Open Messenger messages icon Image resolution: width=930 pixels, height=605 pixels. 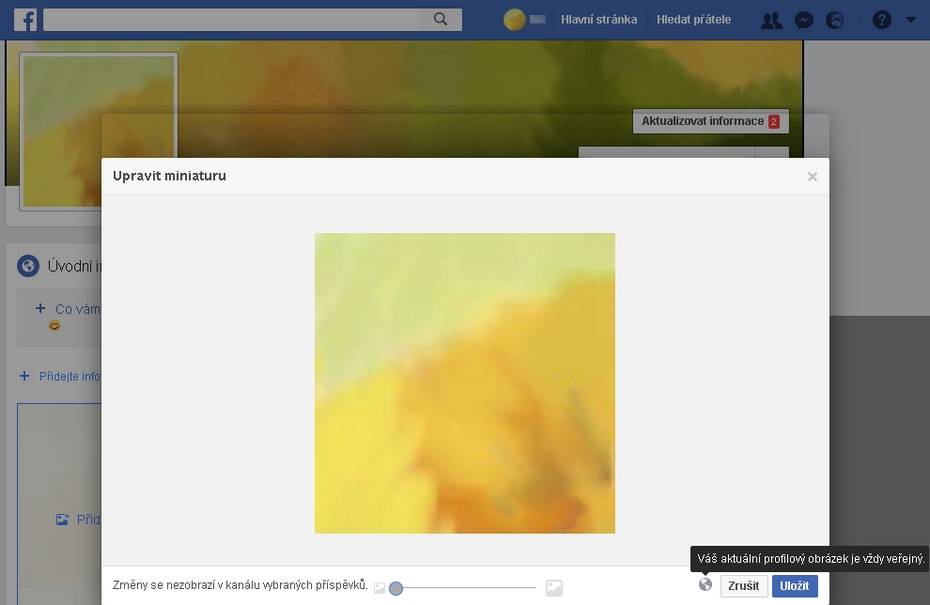click(804, 21)
